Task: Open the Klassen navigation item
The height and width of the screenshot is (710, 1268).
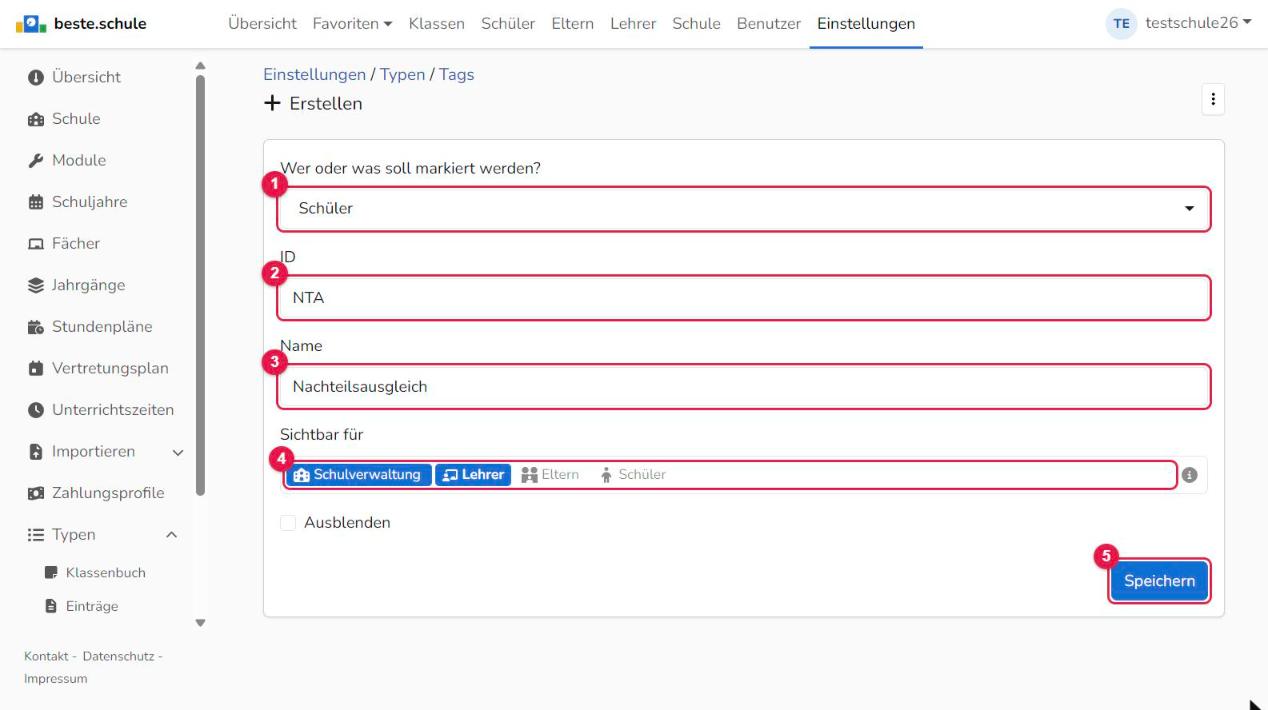Action: pos(437,23)
